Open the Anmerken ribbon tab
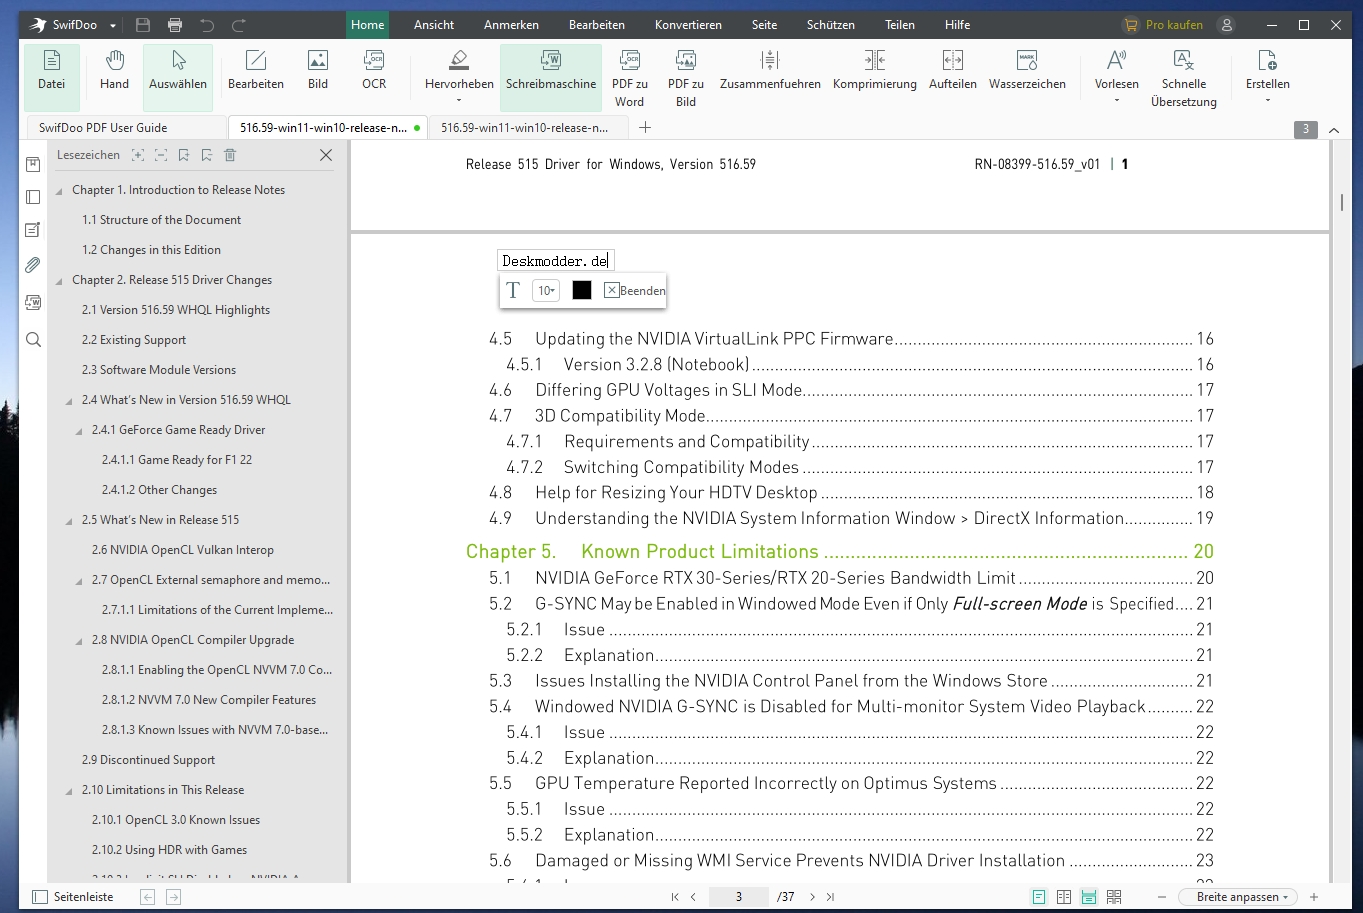Screen dimensions: 1363x913 coord(511,25)
